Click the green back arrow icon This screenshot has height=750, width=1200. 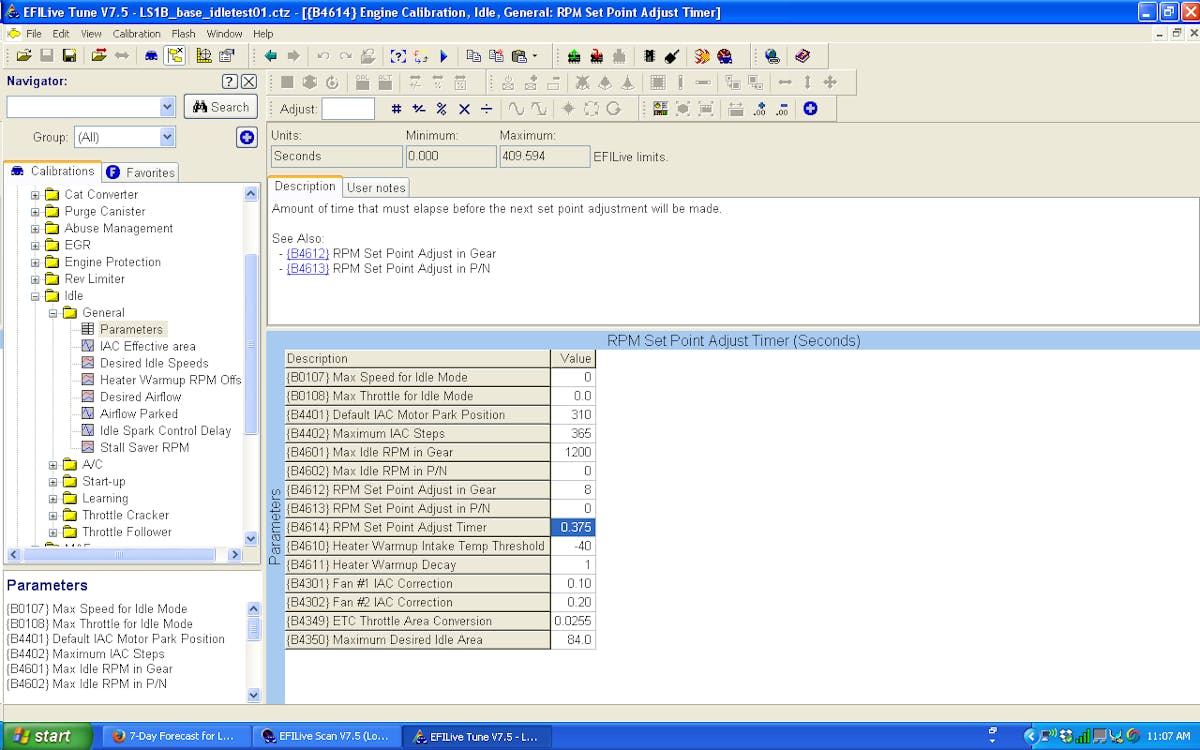pyautogui.click(x=271, y=56)
